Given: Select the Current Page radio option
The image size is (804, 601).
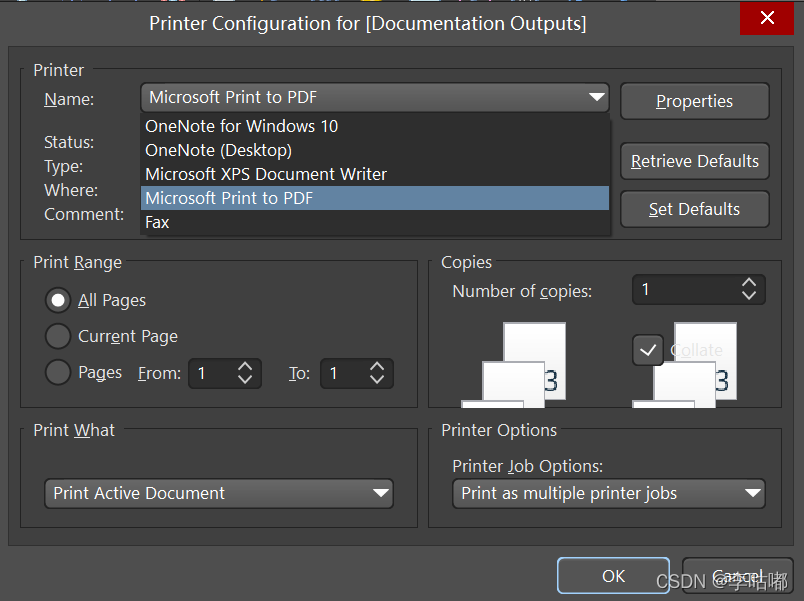Looking at the screenshot, I should click(x=58, y=336).
